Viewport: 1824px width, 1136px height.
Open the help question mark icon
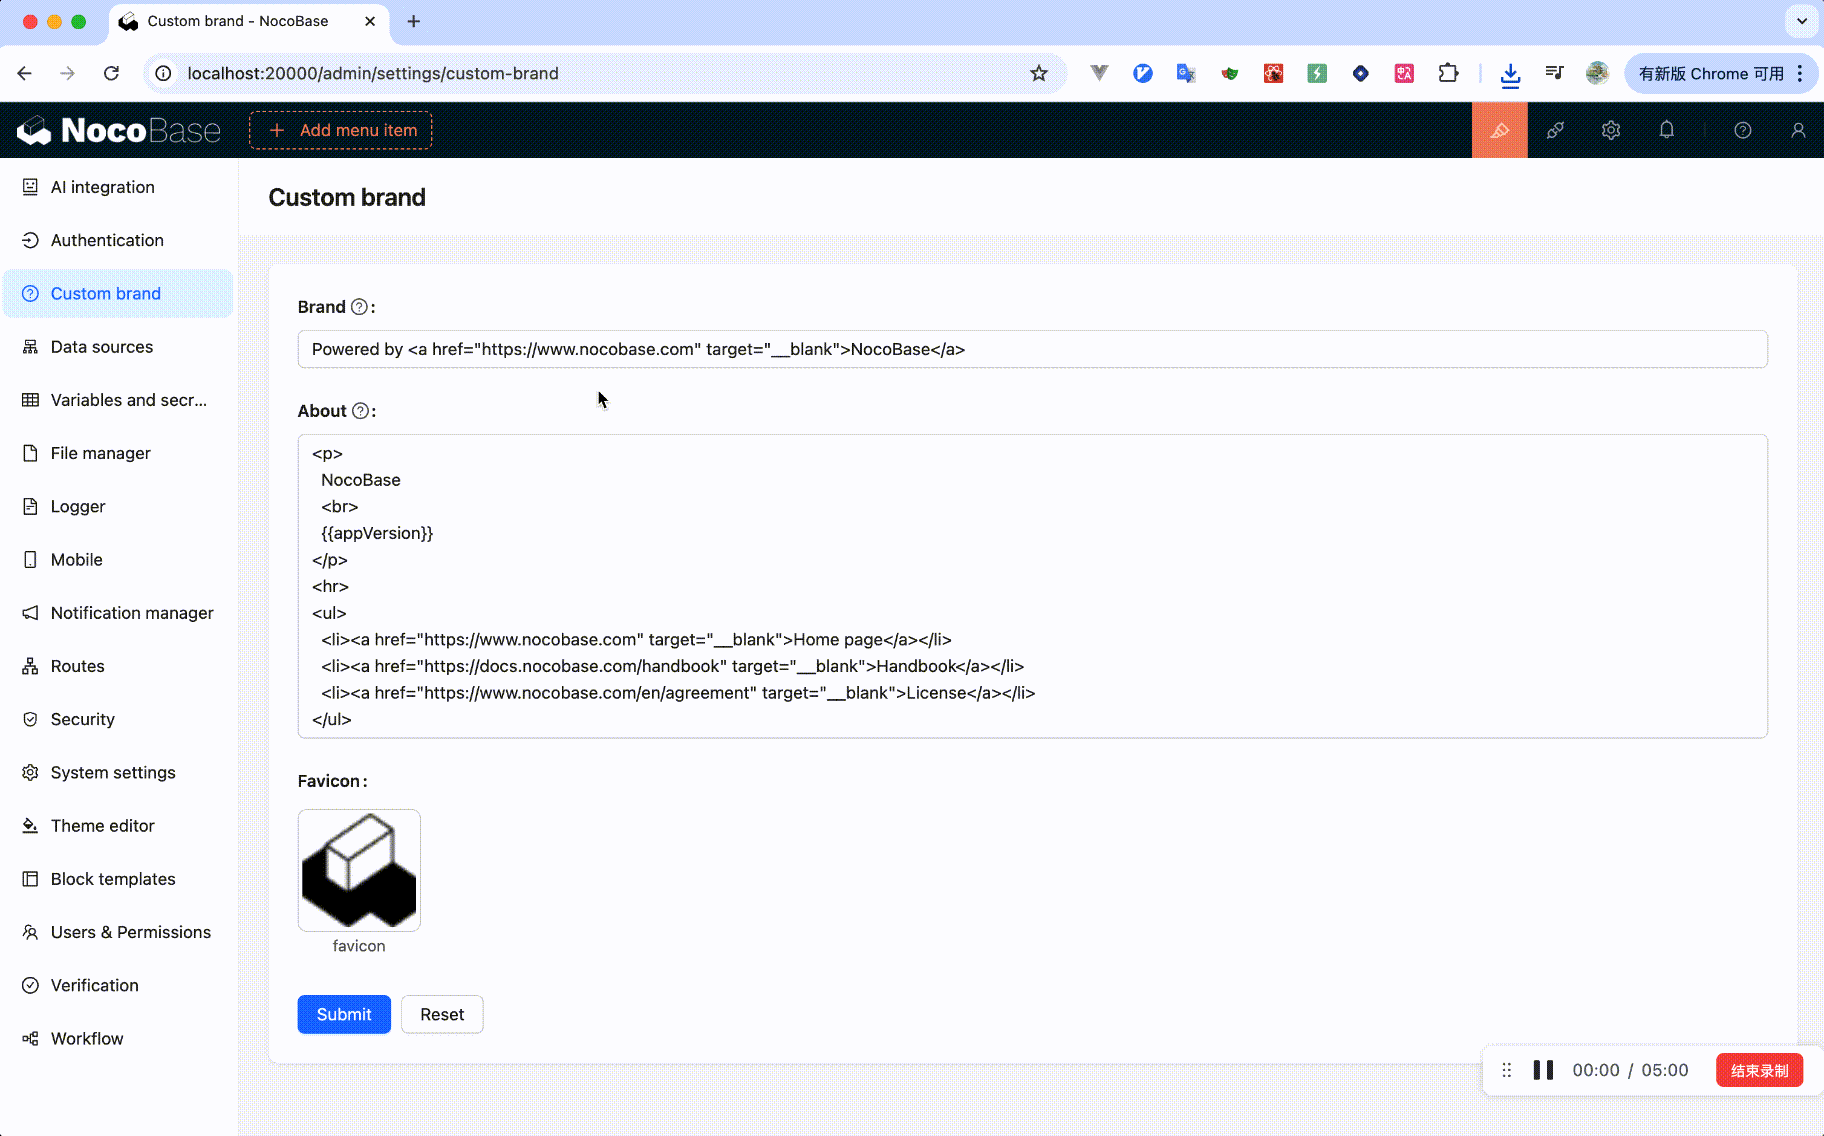[1742, 130]
